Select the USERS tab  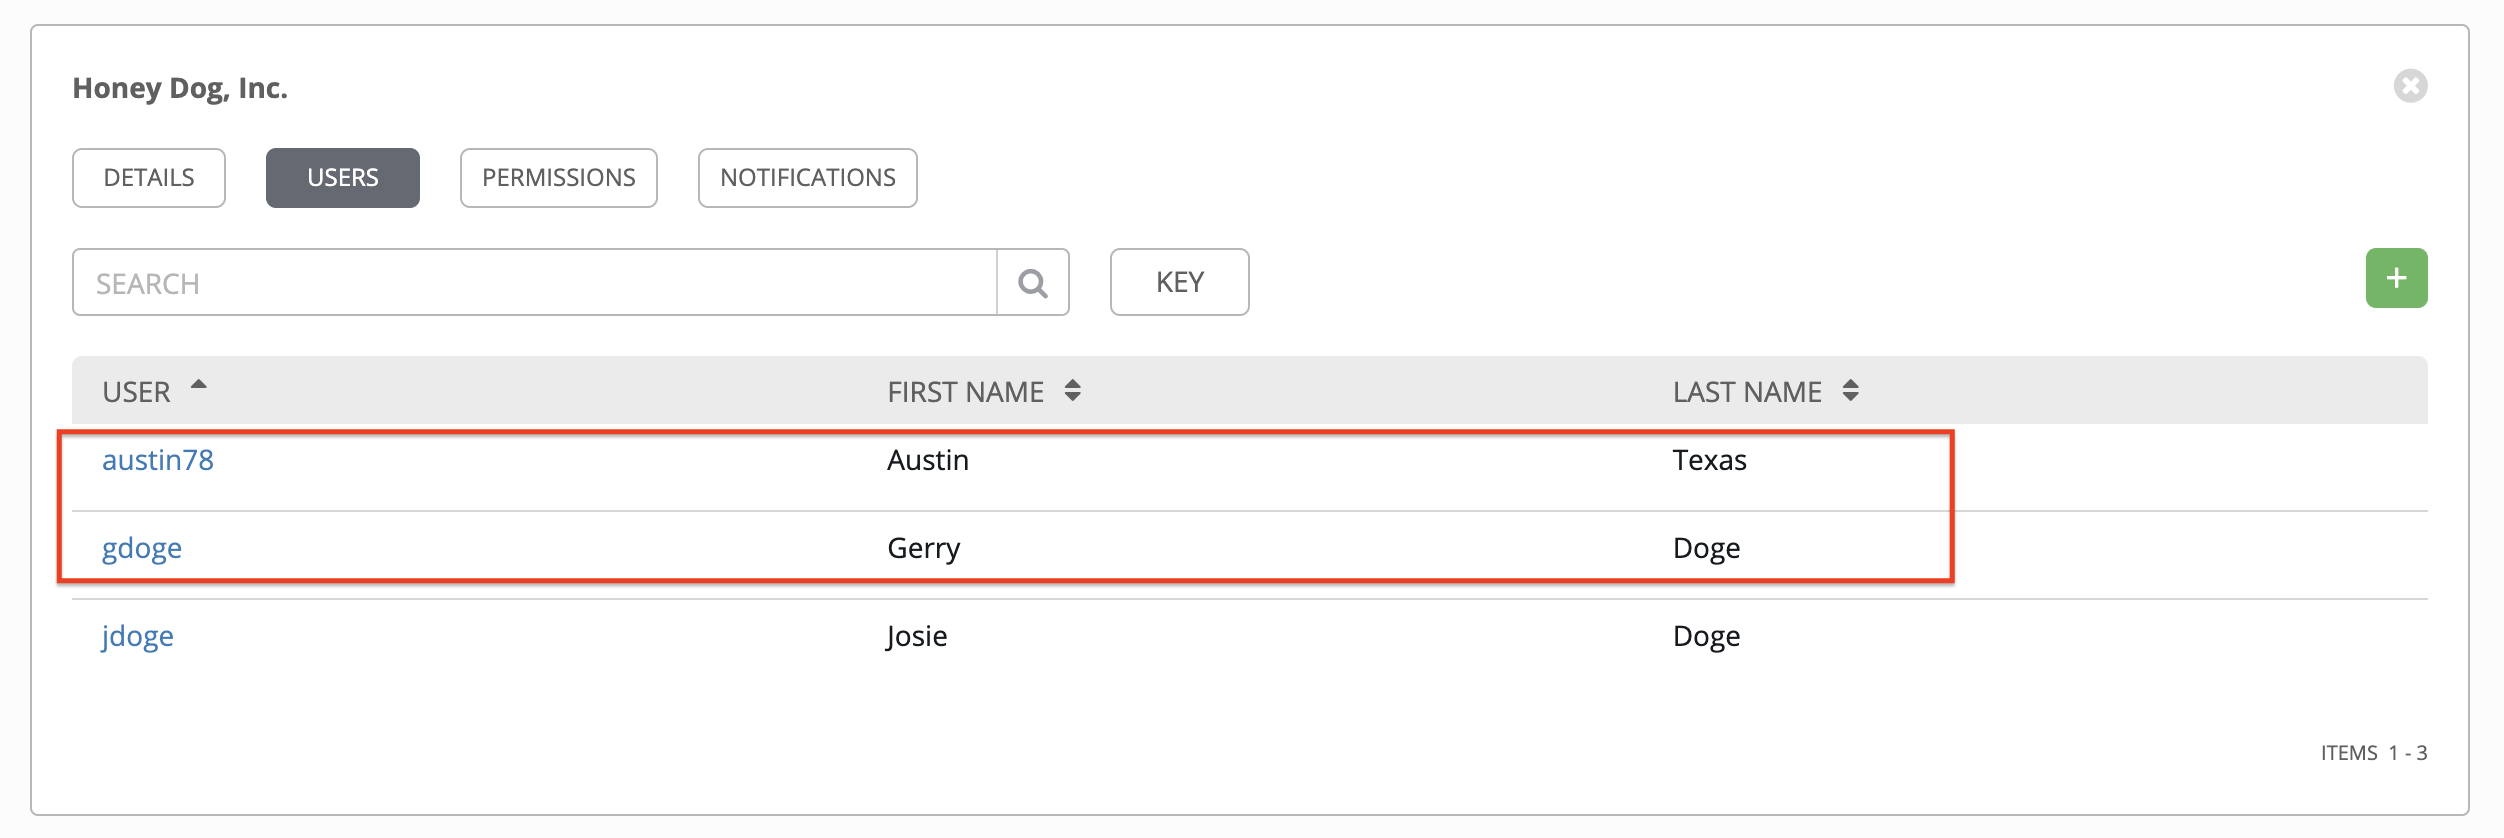(343, 178)
